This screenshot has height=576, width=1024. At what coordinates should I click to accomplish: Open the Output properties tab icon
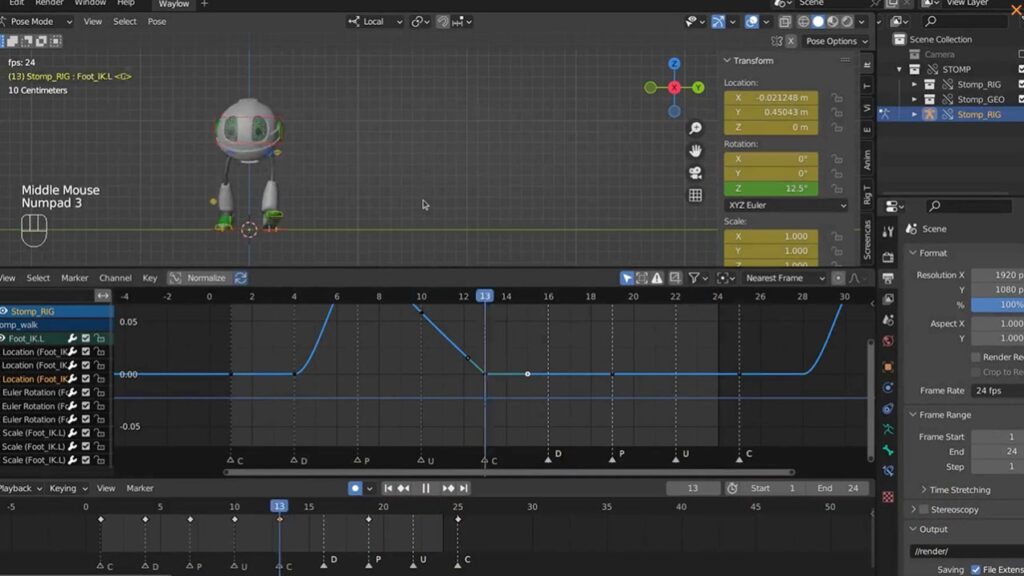888,278
